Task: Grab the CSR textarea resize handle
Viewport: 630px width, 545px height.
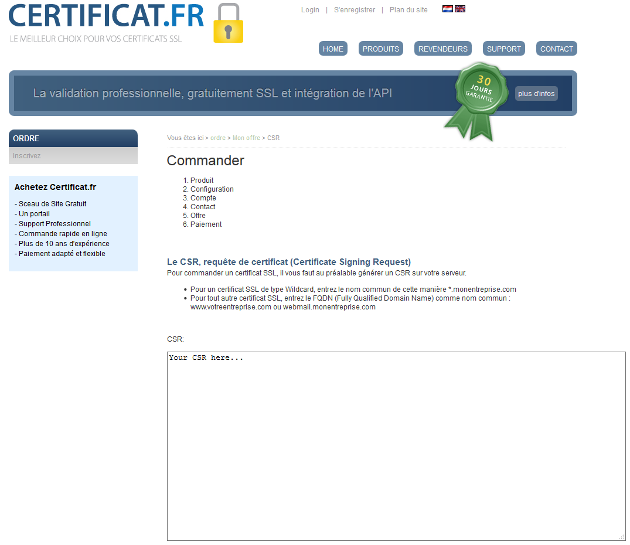Action: [622, 537]
